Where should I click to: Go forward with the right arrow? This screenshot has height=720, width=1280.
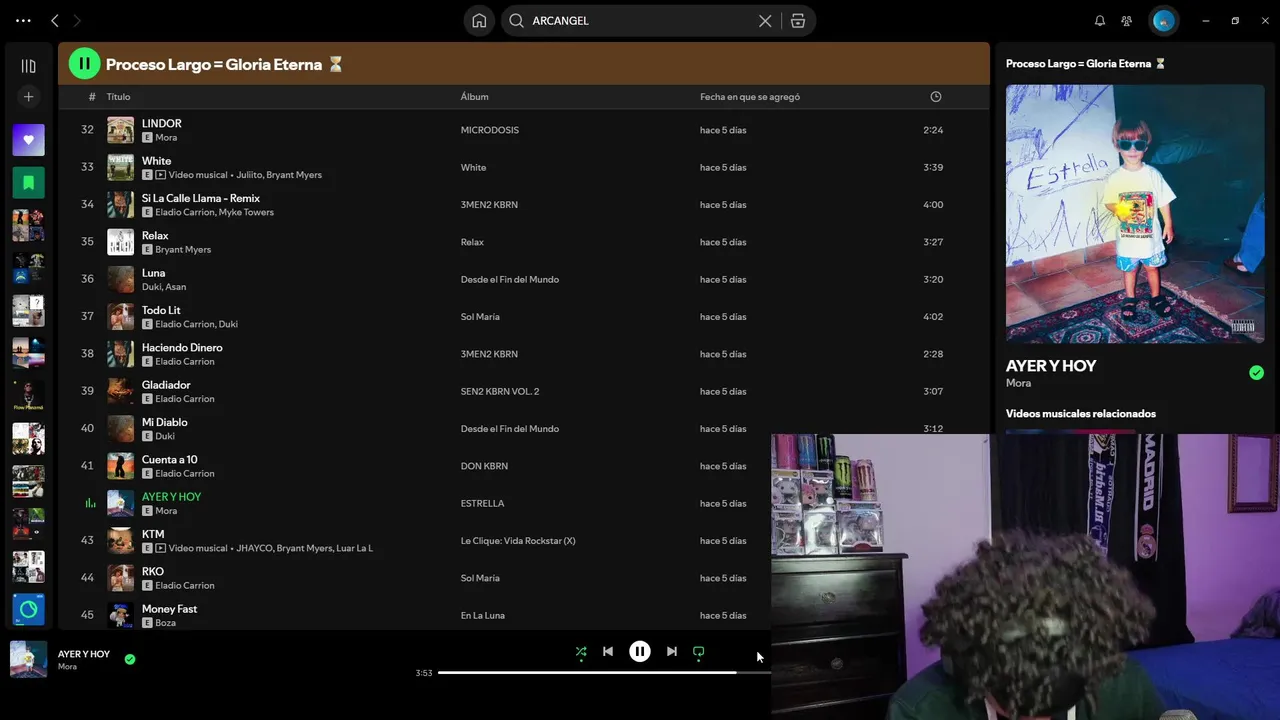[x=77, y=20]
